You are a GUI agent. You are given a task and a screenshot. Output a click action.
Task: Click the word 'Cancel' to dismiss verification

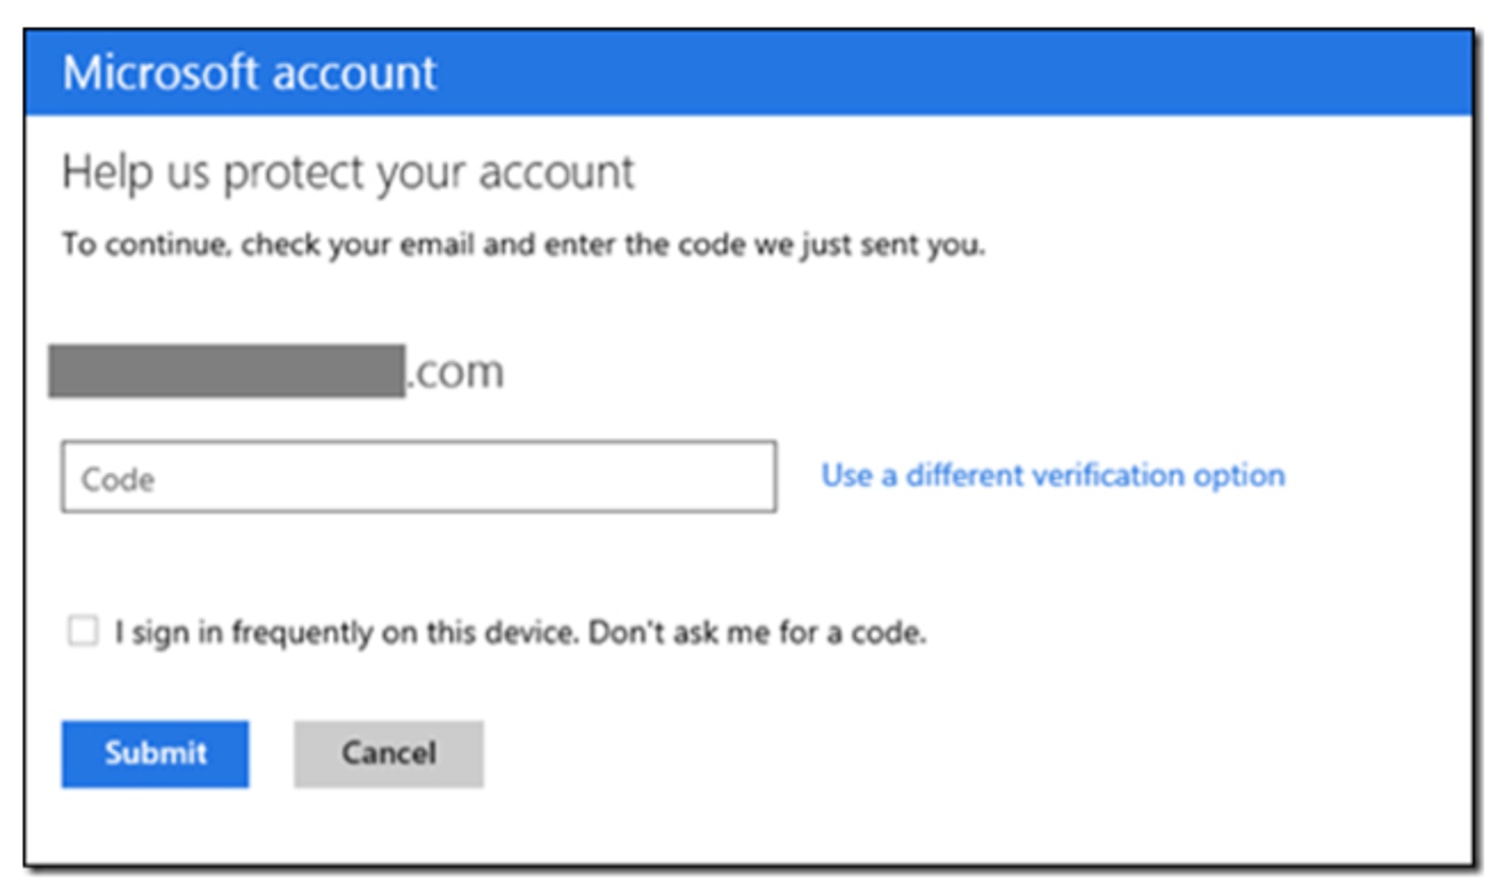pos(388,753)
